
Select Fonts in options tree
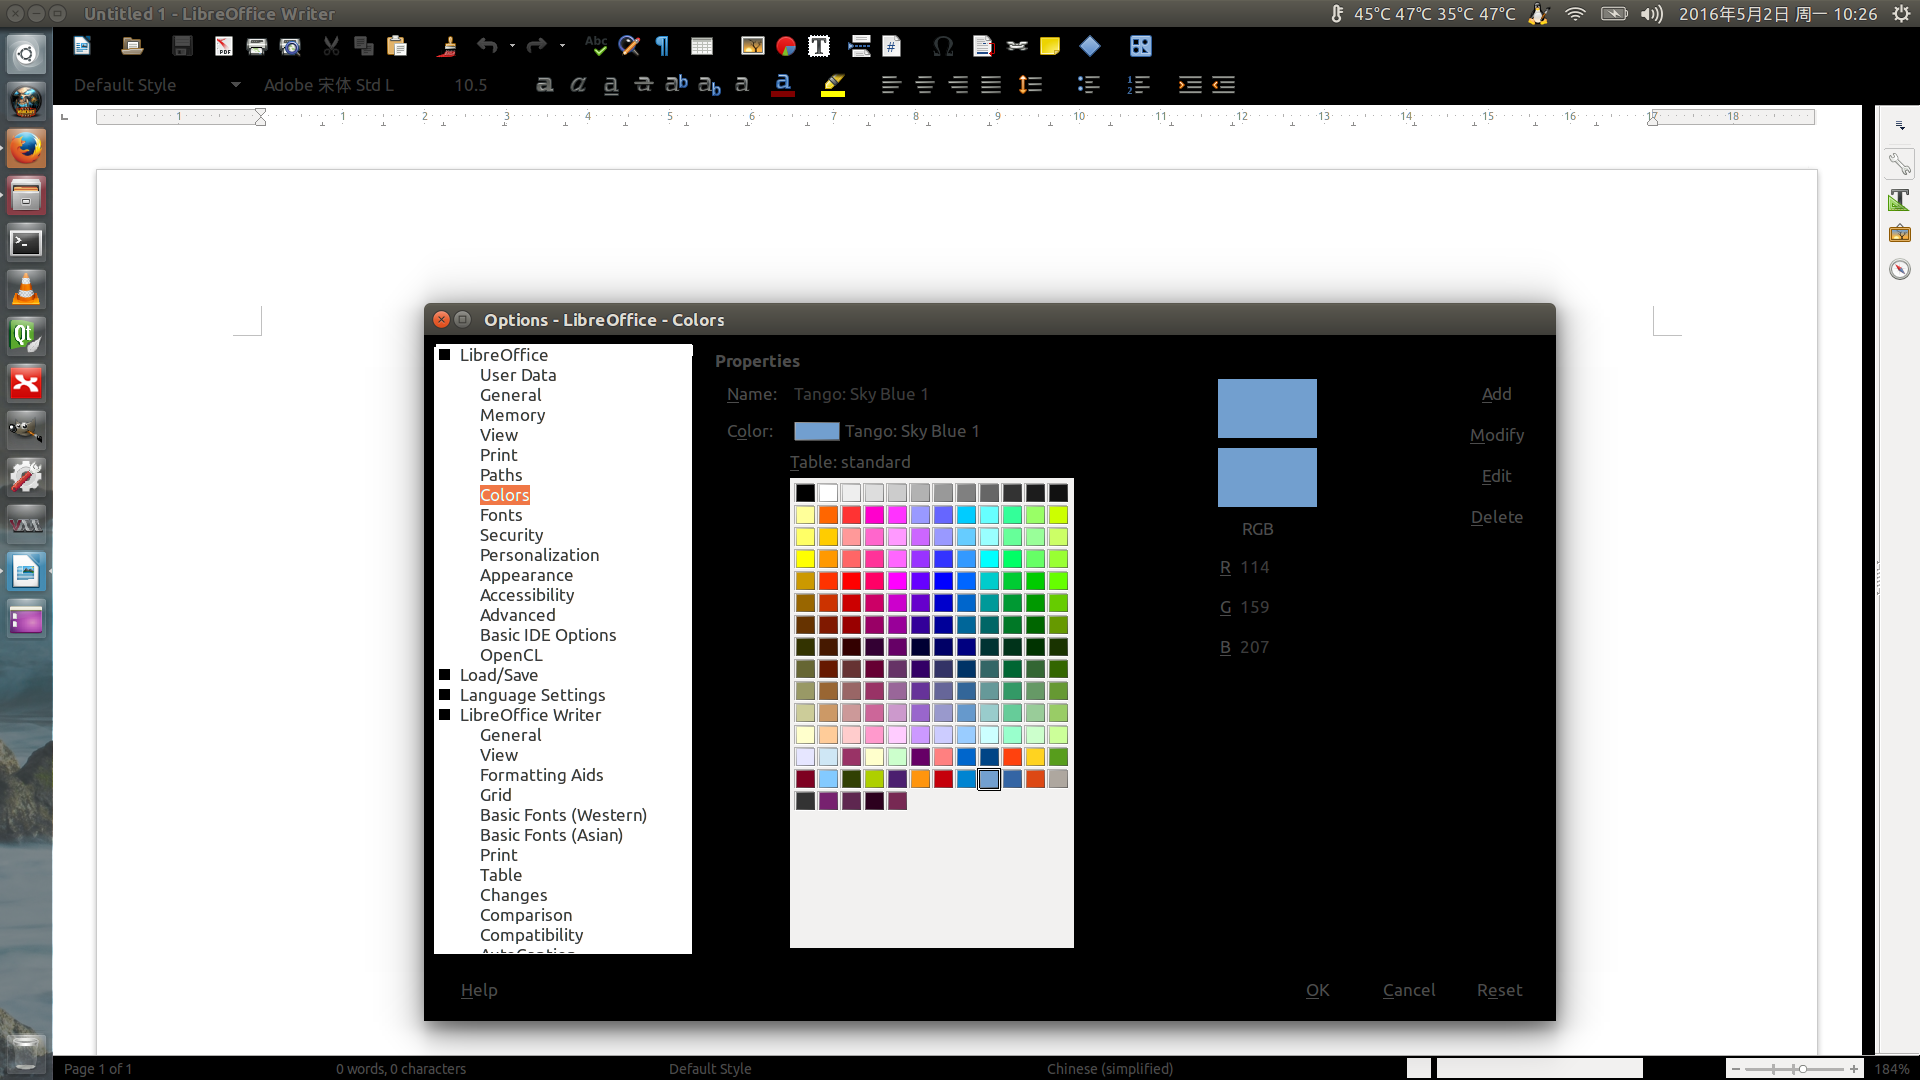(x=501, y=515)
